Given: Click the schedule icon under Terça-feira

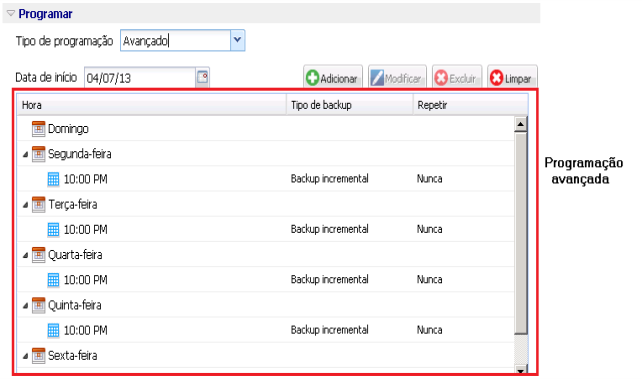Looking at the screenshot, I should (x=53, y=230).
